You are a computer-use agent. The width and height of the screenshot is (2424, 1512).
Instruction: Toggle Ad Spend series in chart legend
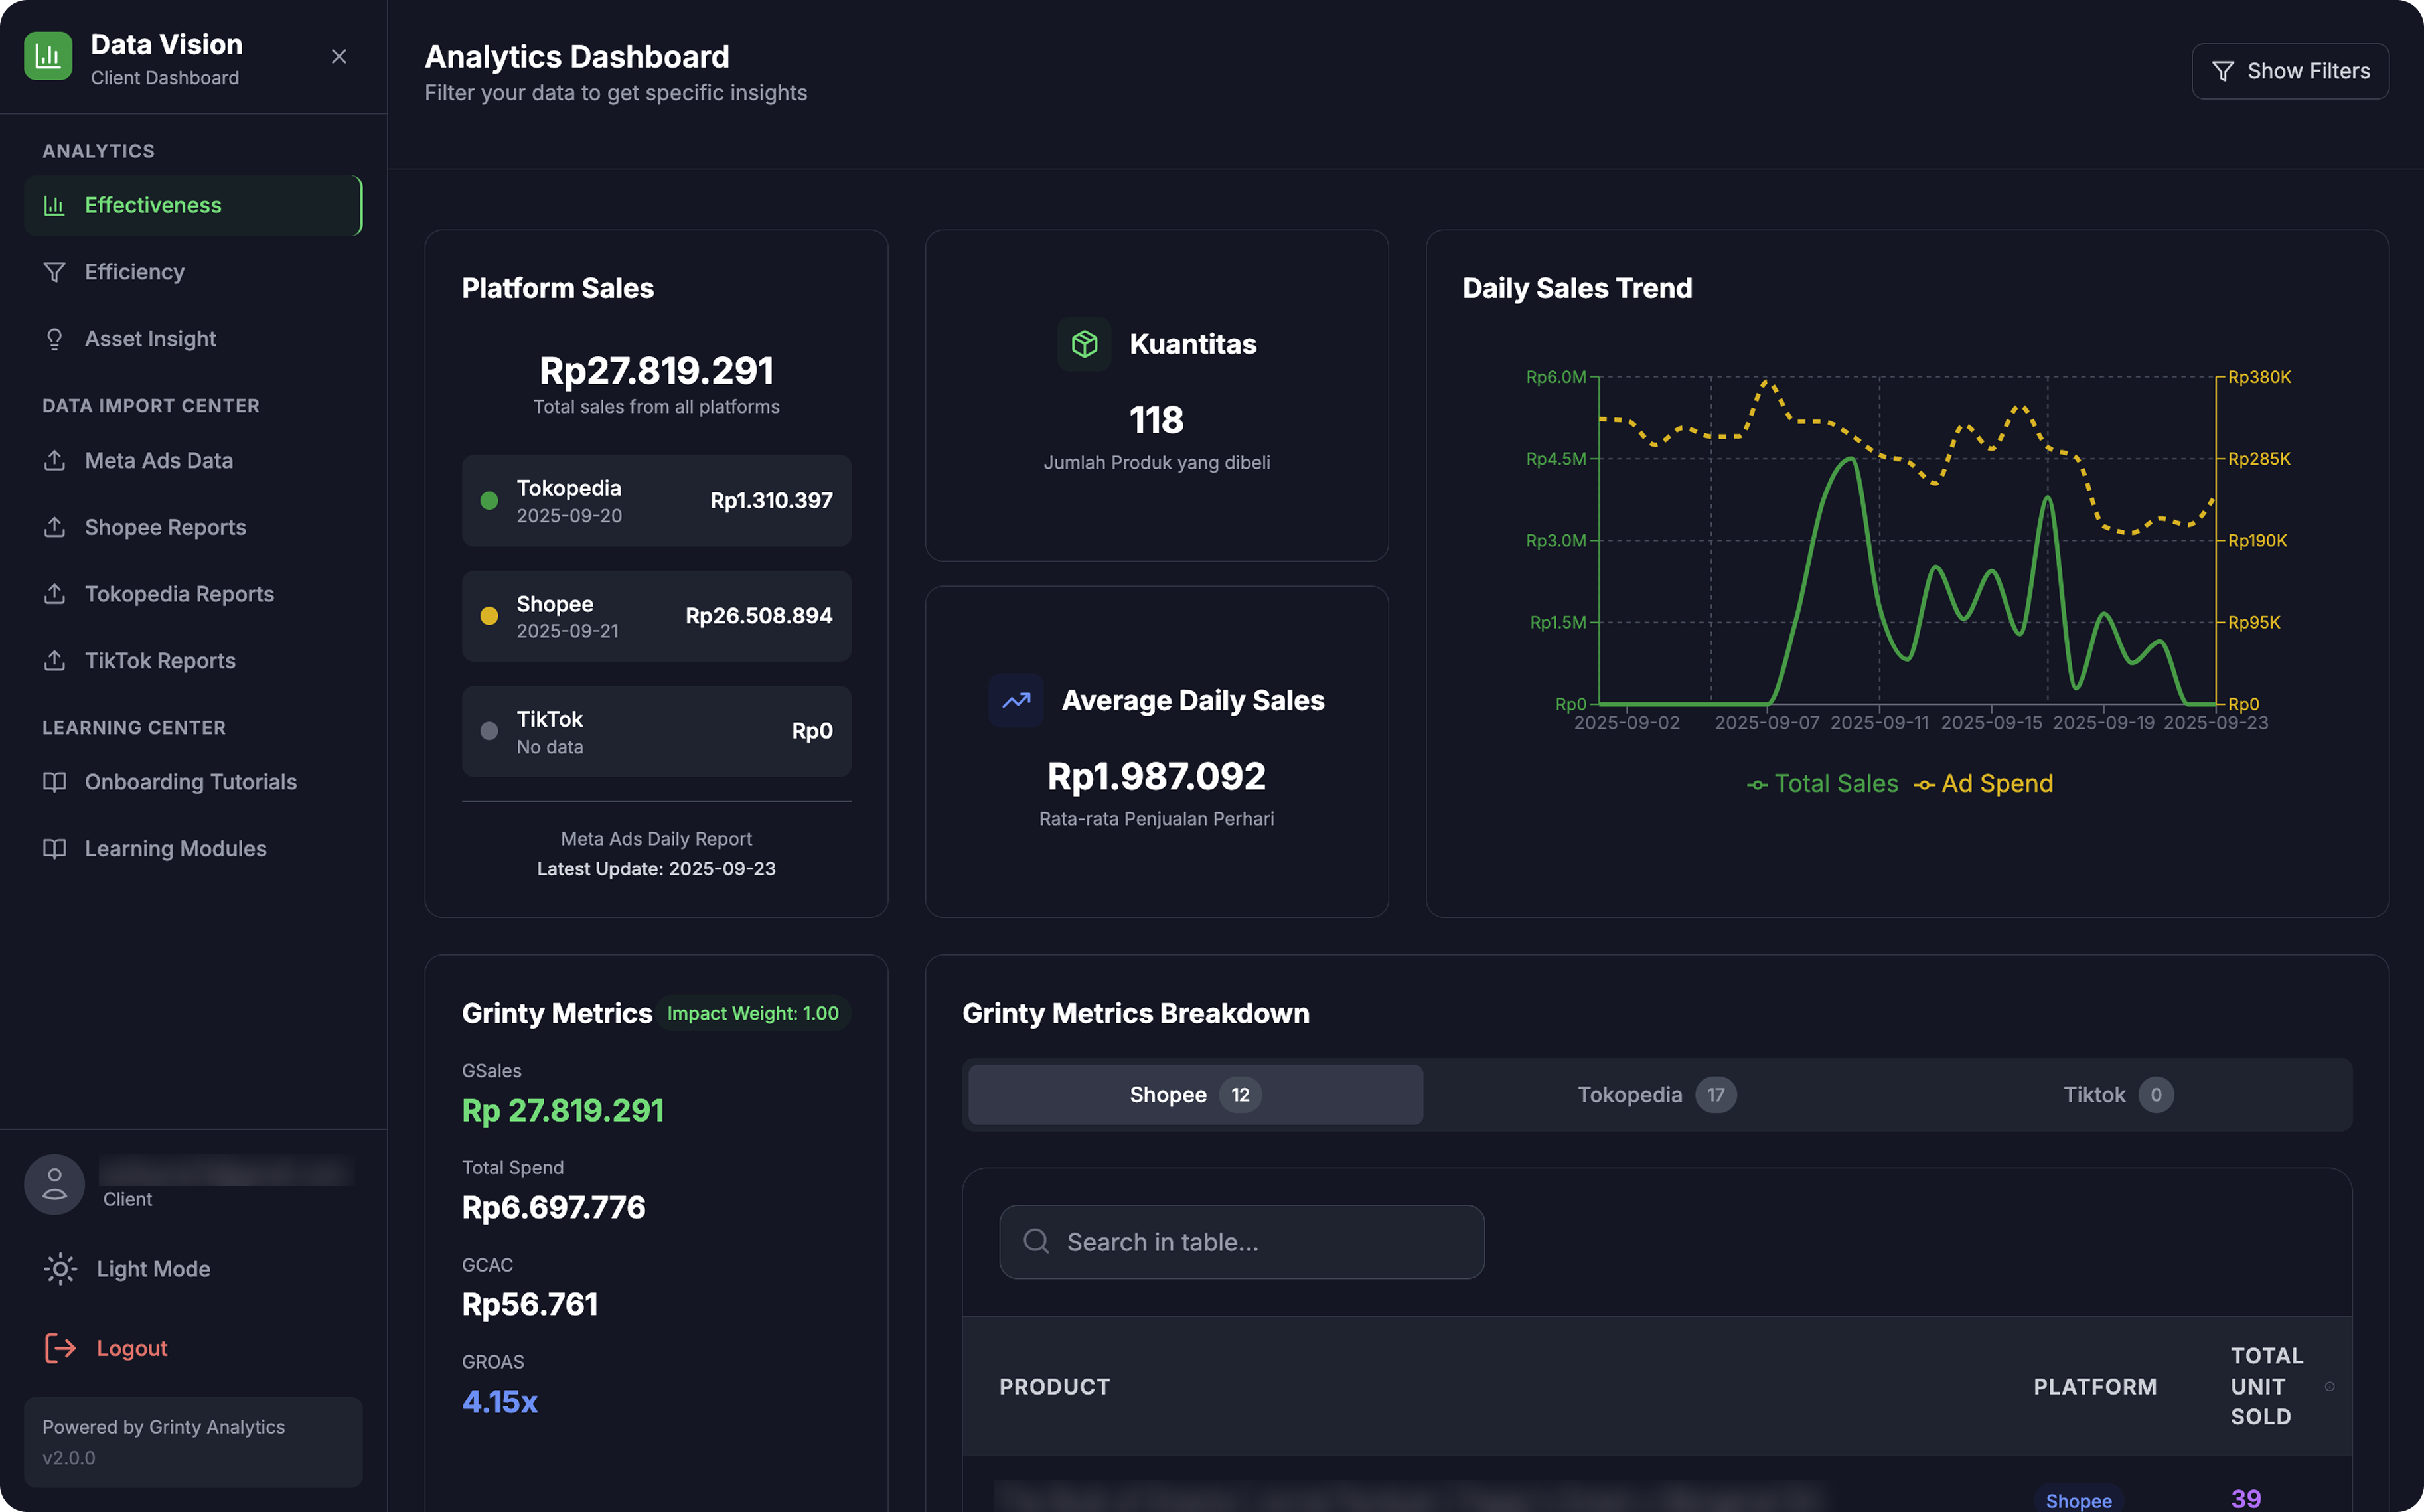click(1984, 784)
